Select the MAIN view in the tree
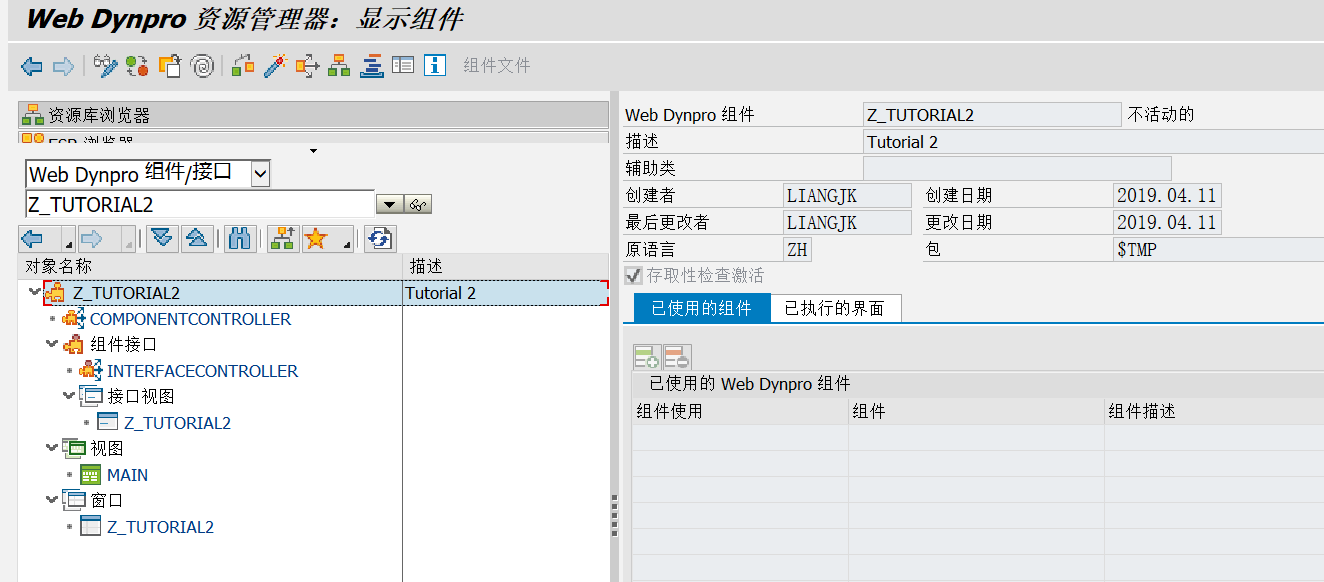 [x=127, y=475]
